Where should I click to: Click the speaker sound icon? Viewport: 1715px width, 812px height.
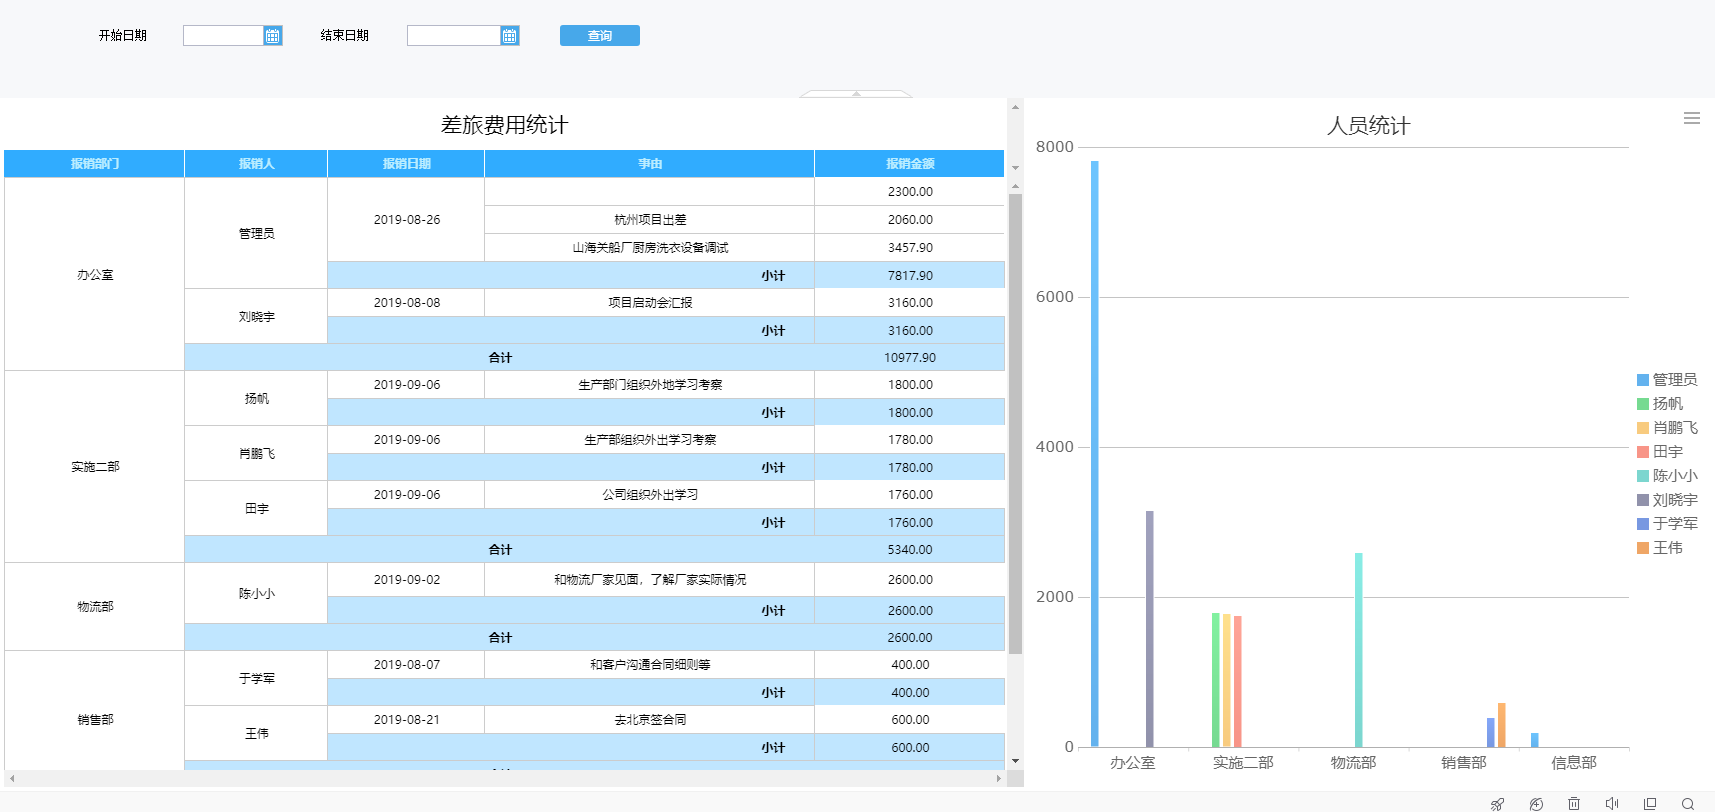click(x=1611, y=804)
